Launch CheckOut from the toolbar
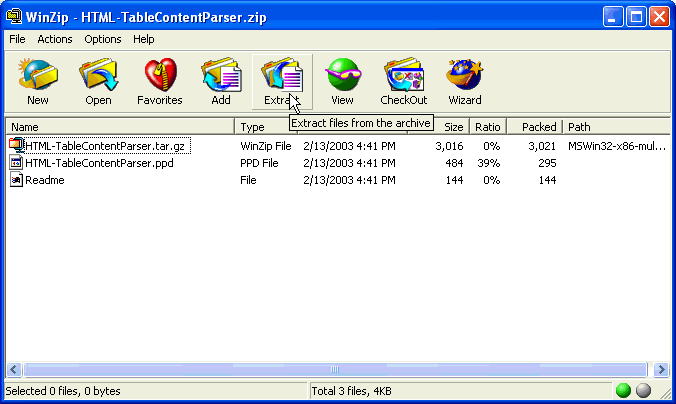Screen dimensions: 676x404 pyautogui.click(x=403, y=81)
